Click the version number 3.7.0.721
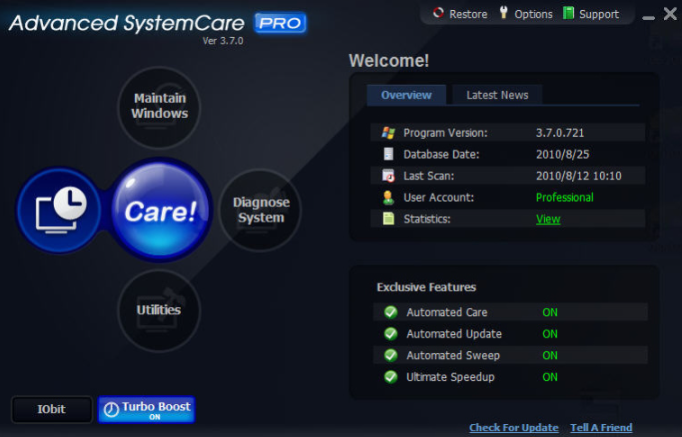The image size is (682, 437). point(560,133)
